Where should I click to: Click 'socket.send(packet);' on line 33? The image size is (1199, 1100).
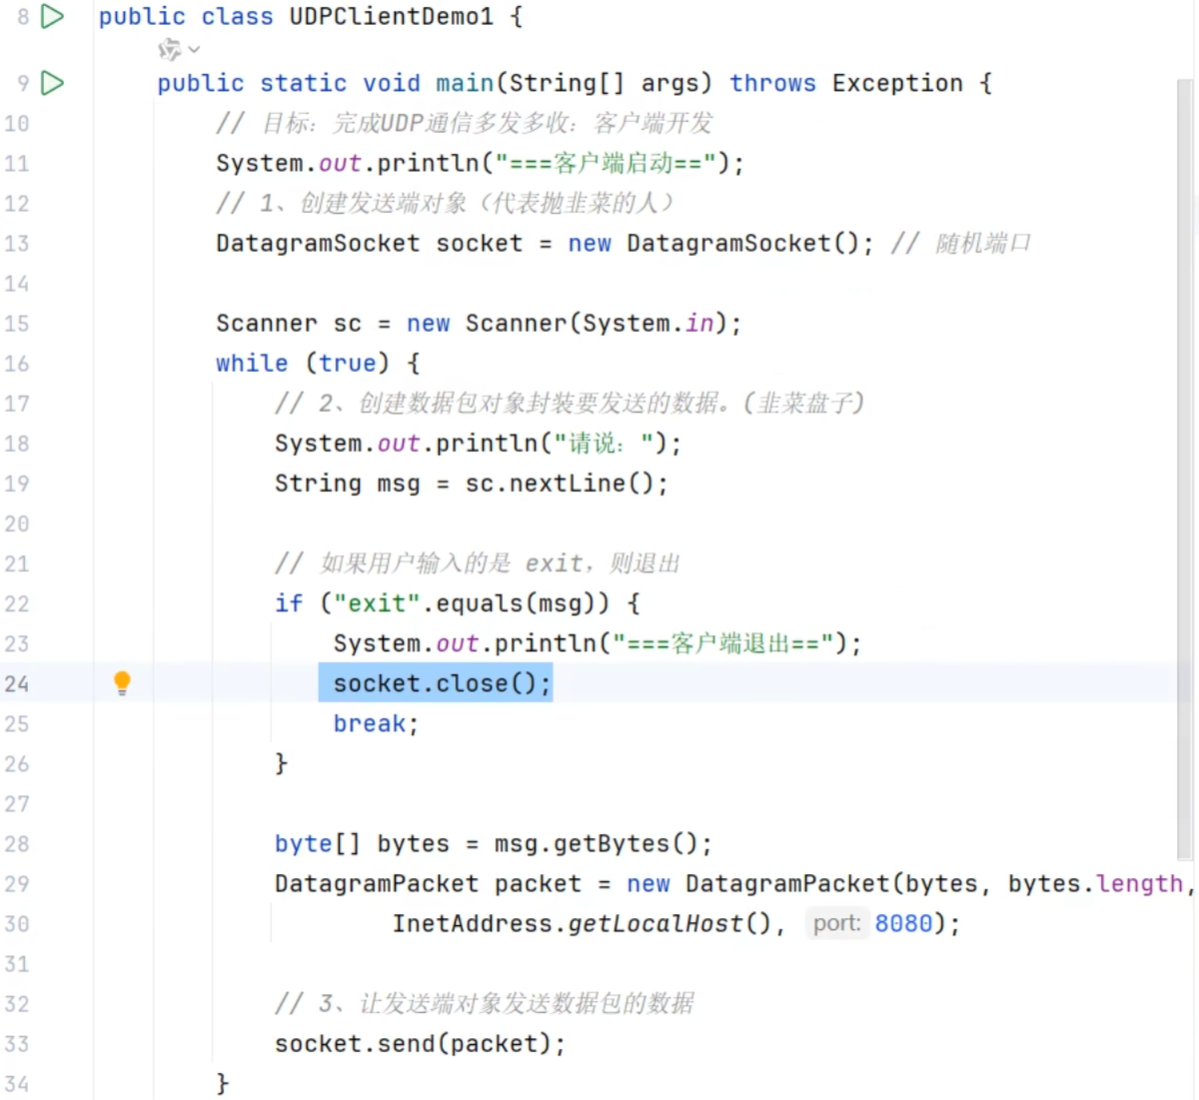click(x=420, y=1043)
